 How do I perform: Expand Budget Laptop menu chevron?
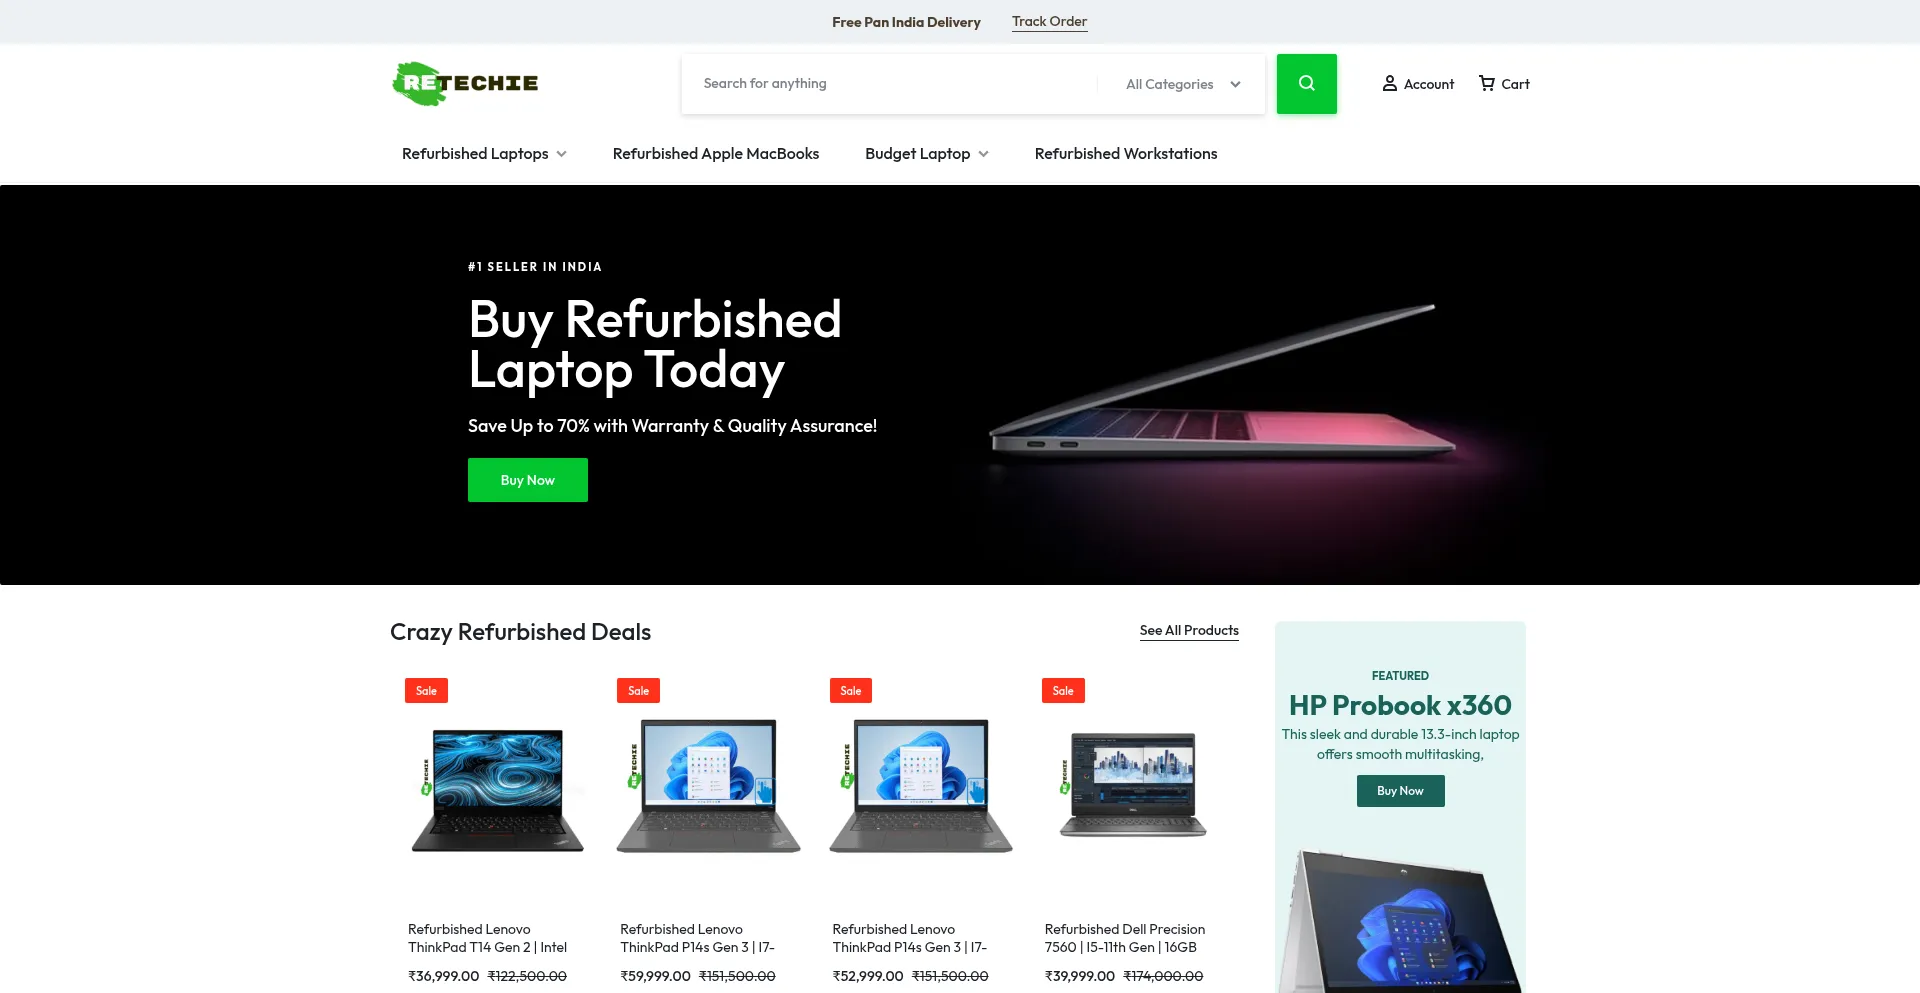pos(984,154)
